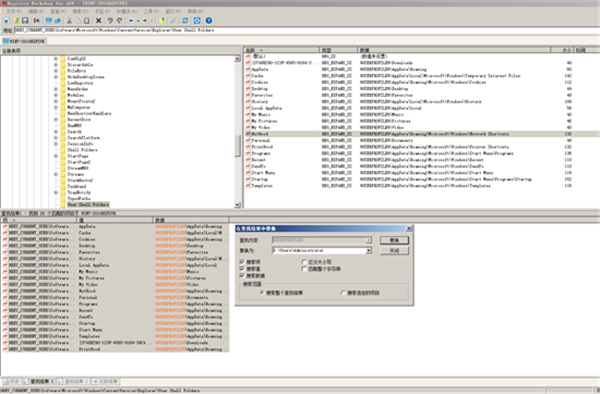The height and width of the screenshot is (394, 600).
Task: Sort value list by 类型 column header
Action: click(338, 50)
